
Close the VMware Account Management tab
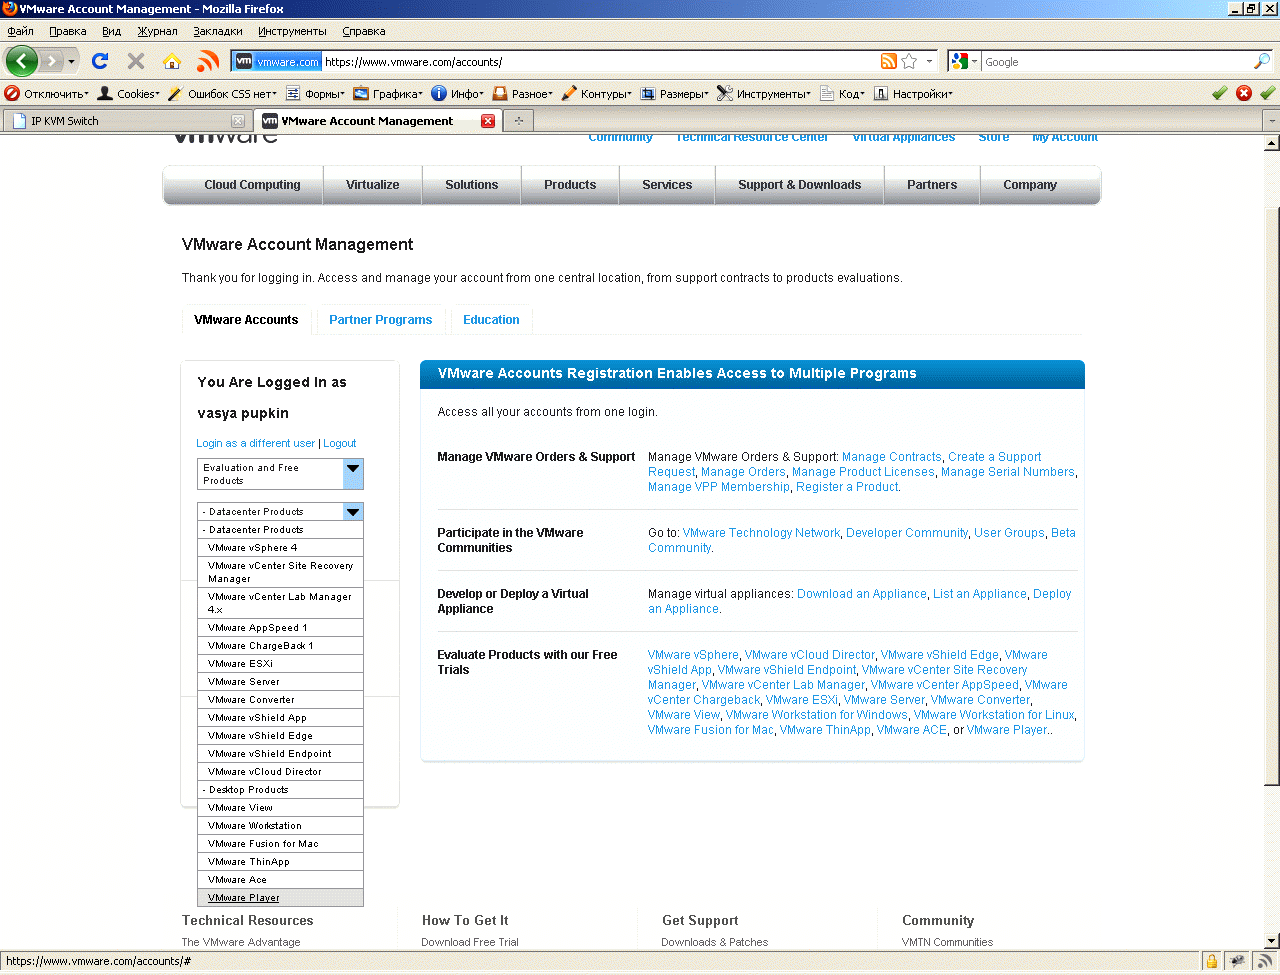pos(488,121)
